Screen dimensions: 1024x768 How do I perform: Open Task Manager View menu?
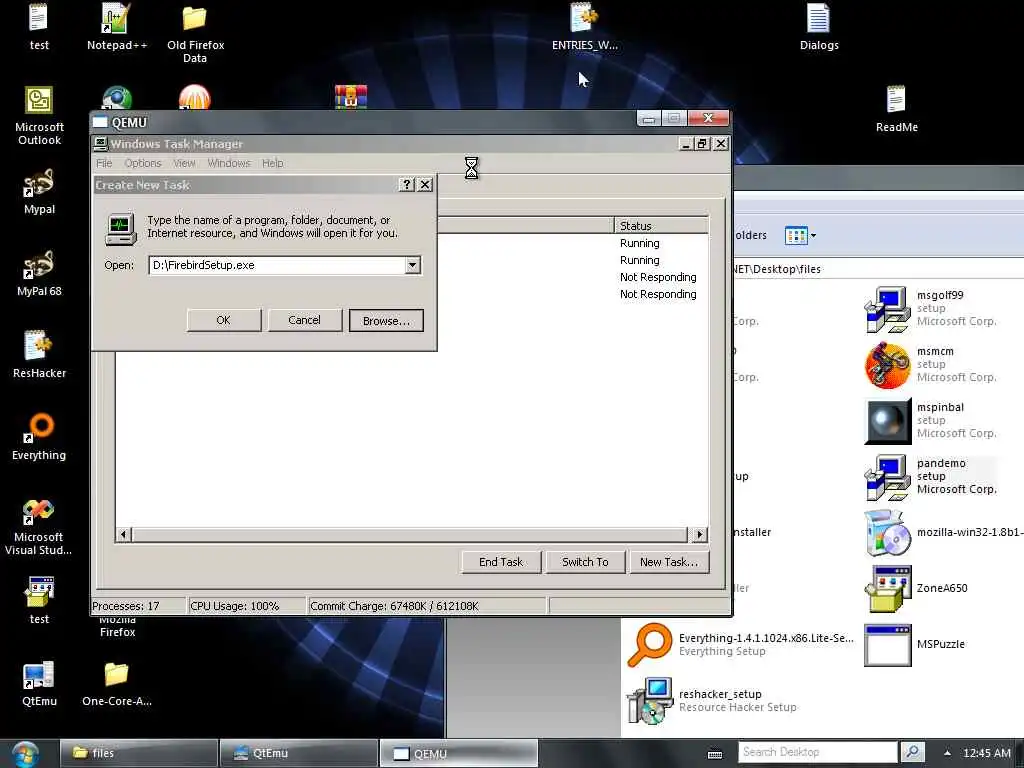(x=184, y=163)
